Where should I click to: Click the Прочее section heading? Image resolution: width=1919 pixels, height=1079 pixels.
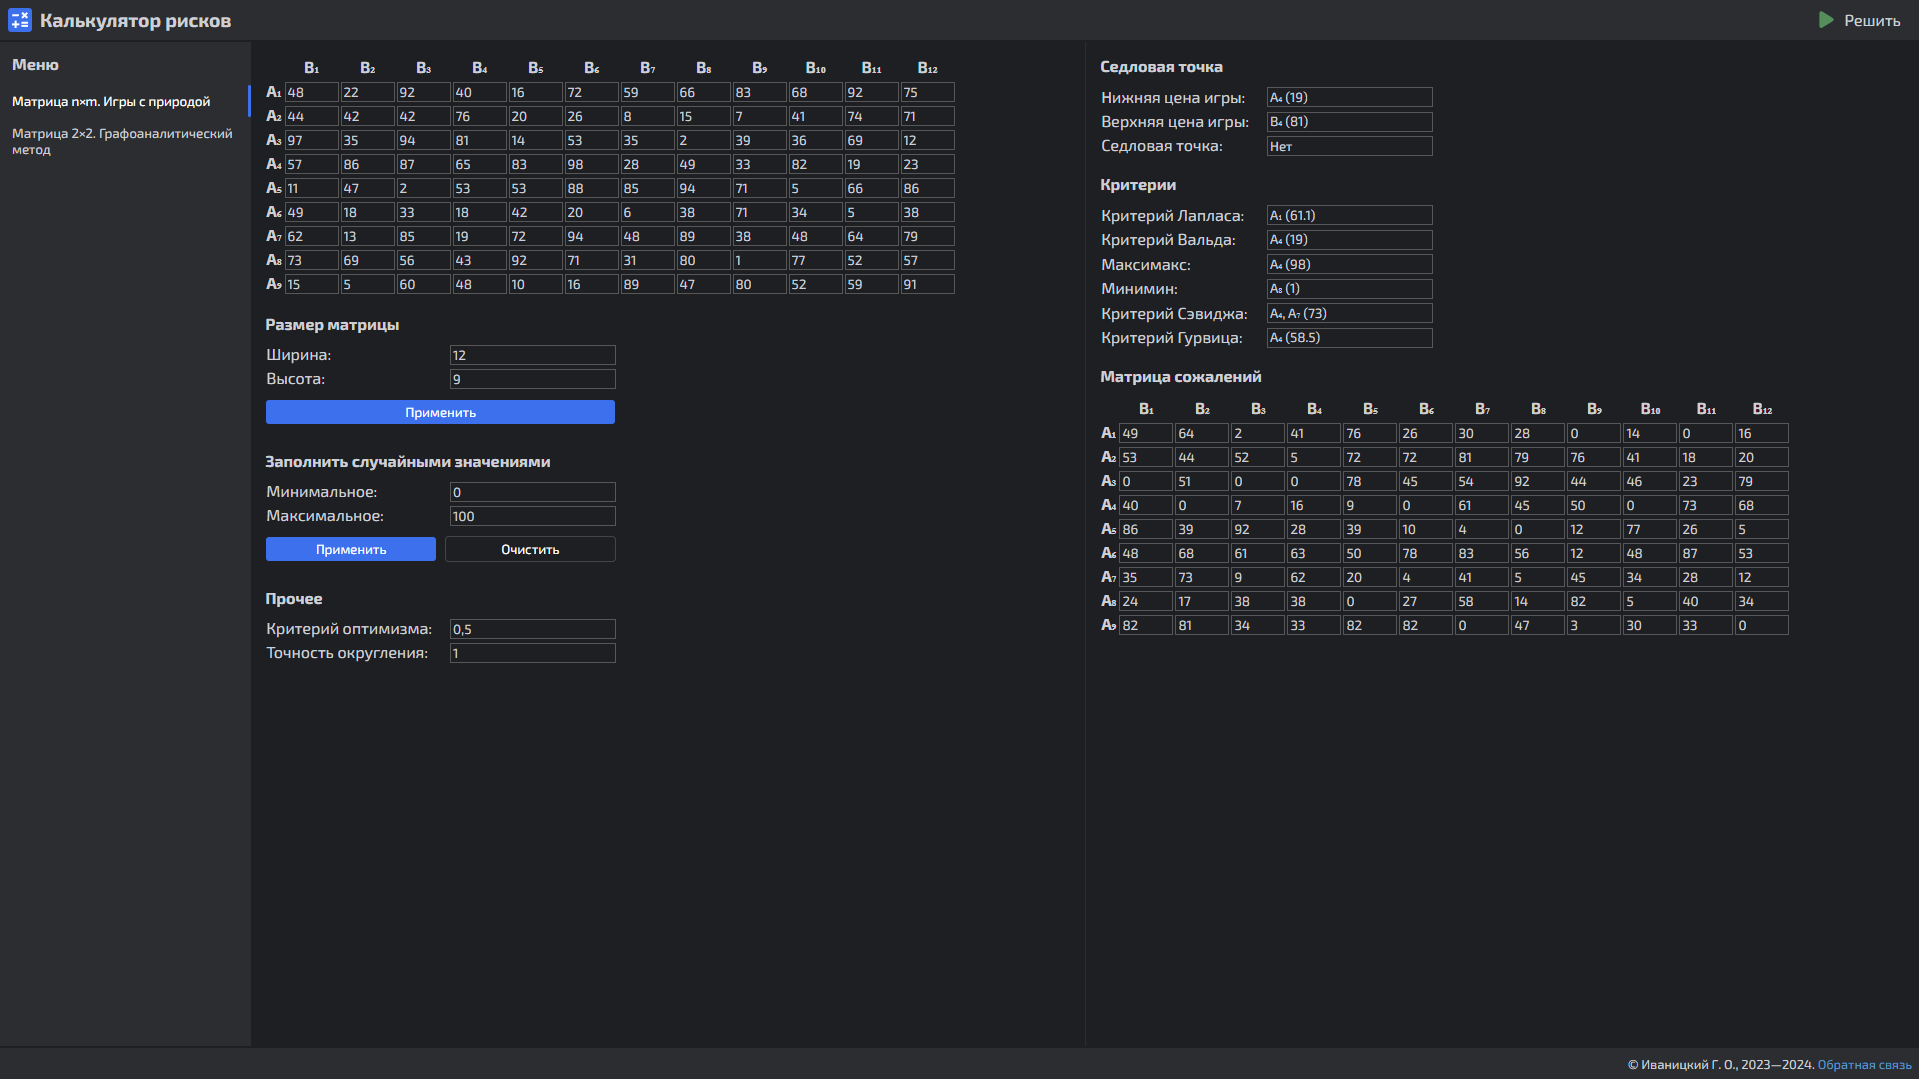(x=294, y=599)
